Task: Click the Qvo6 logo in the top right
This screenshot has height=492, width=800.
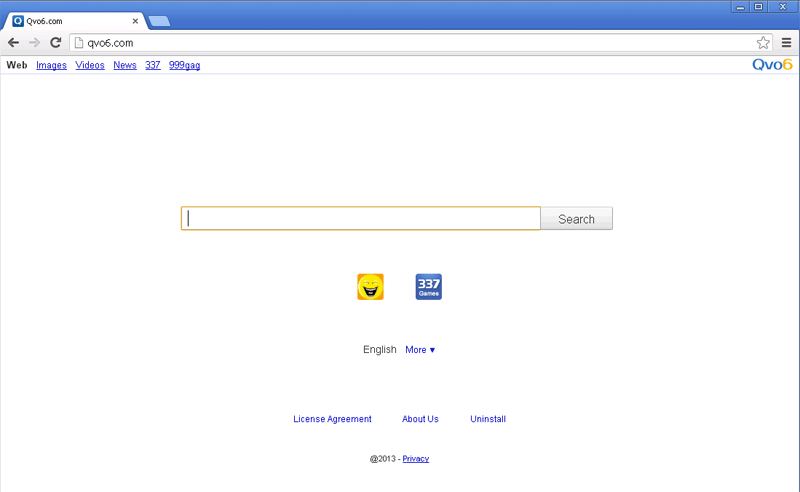Action: [x=772, y=65]
